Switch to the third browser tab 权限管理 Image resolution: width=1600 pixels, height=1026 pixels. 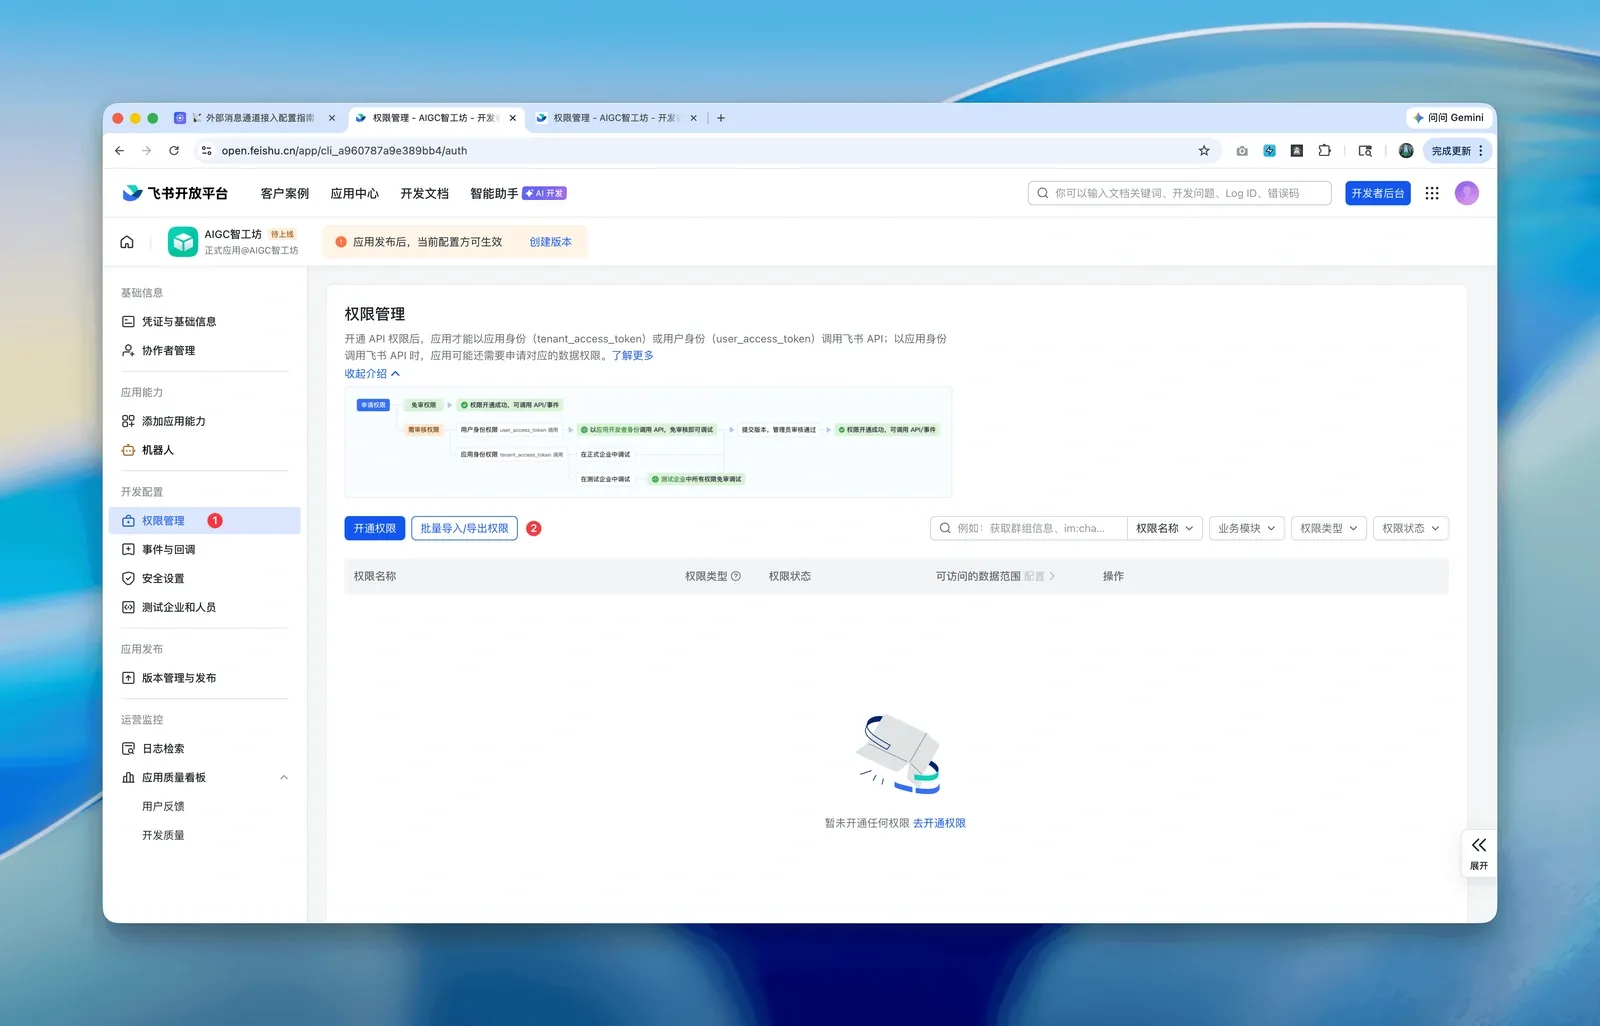[x=616, y=118]
